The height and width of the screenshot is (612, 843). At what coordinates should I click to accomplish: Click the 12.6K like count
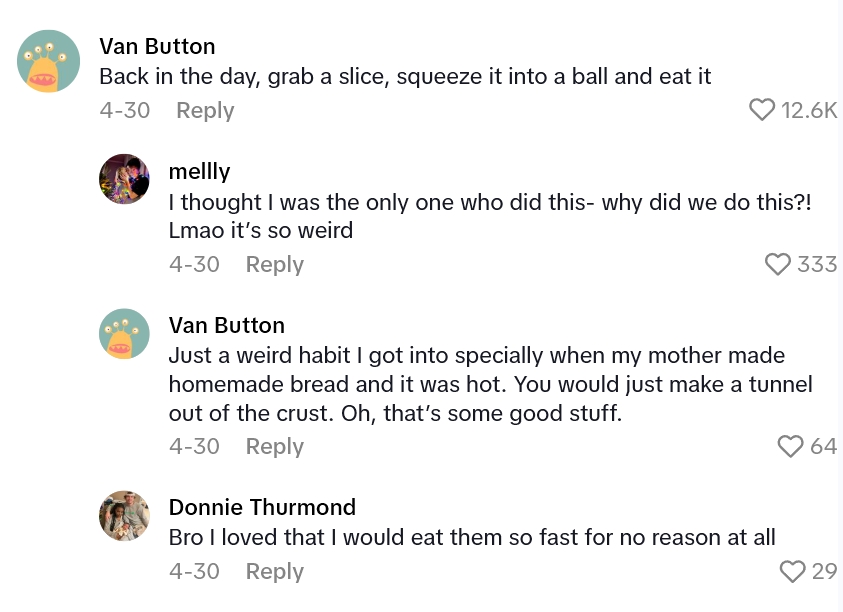tap(808, 110)
